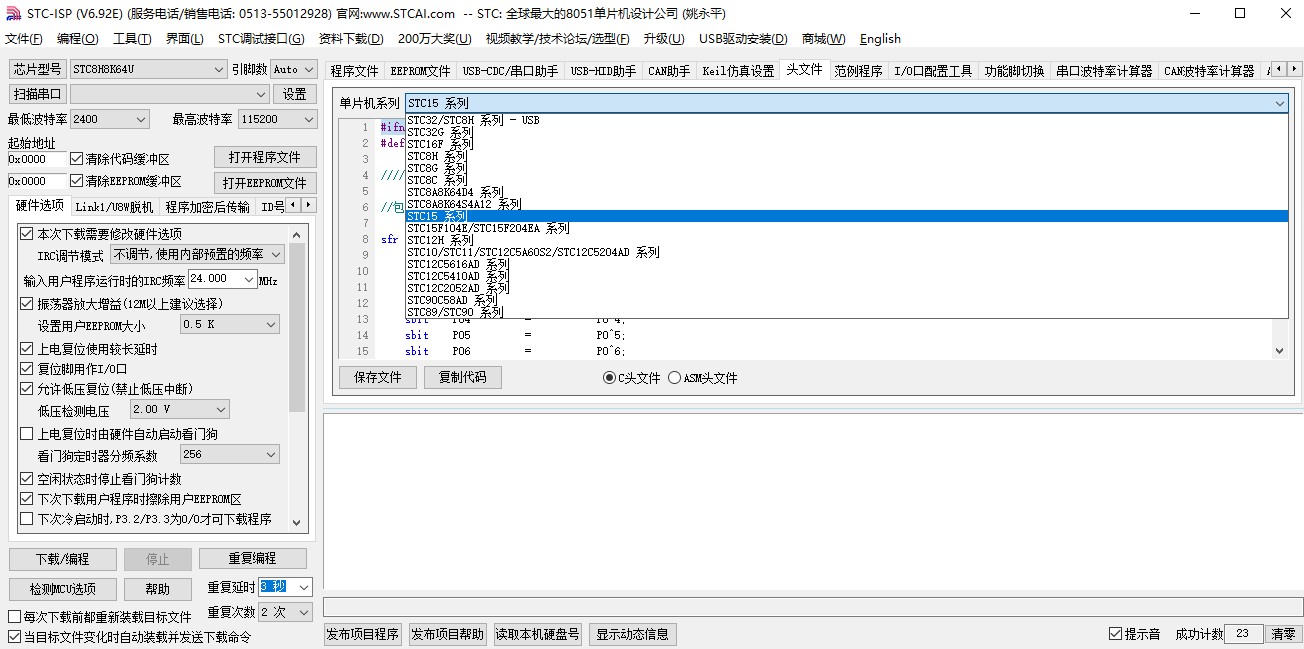Toggle 下次下载用户程序时擦除用户EEPROM区
The height and width of the screenshot is (649, 1304).
click(27, 499)
